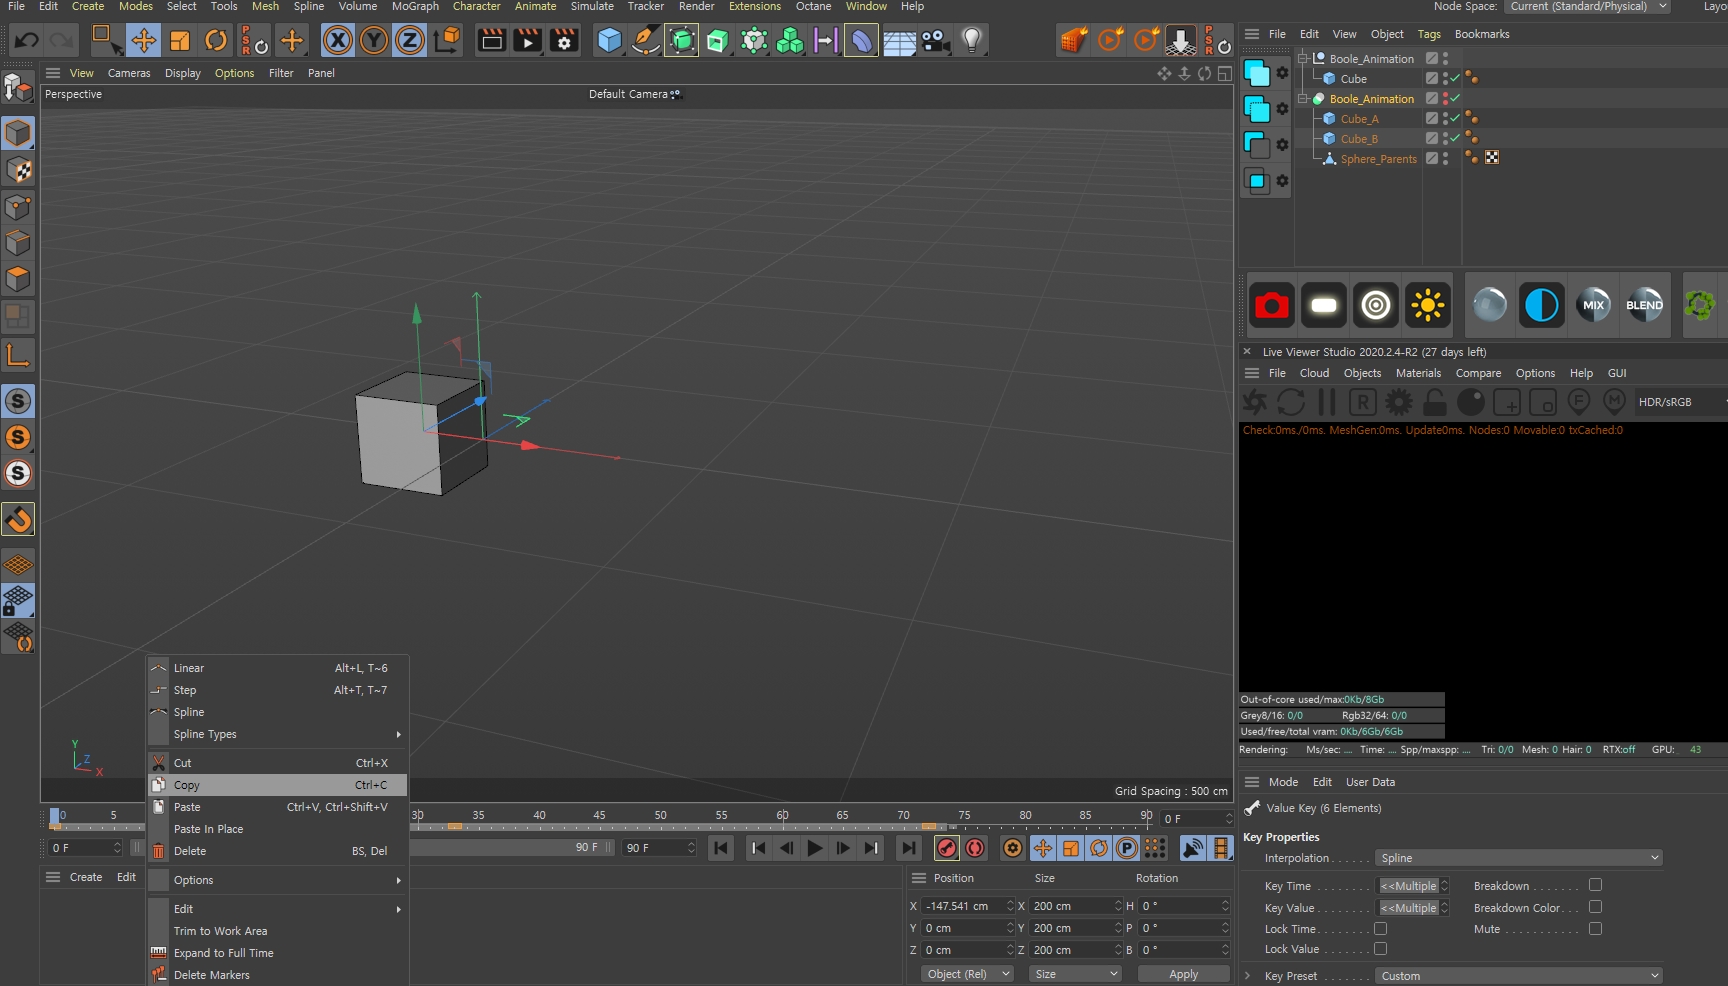Click the green MoGraph Cloner icon
This screenshot has height=986, width=1728.
coord(790,41)
